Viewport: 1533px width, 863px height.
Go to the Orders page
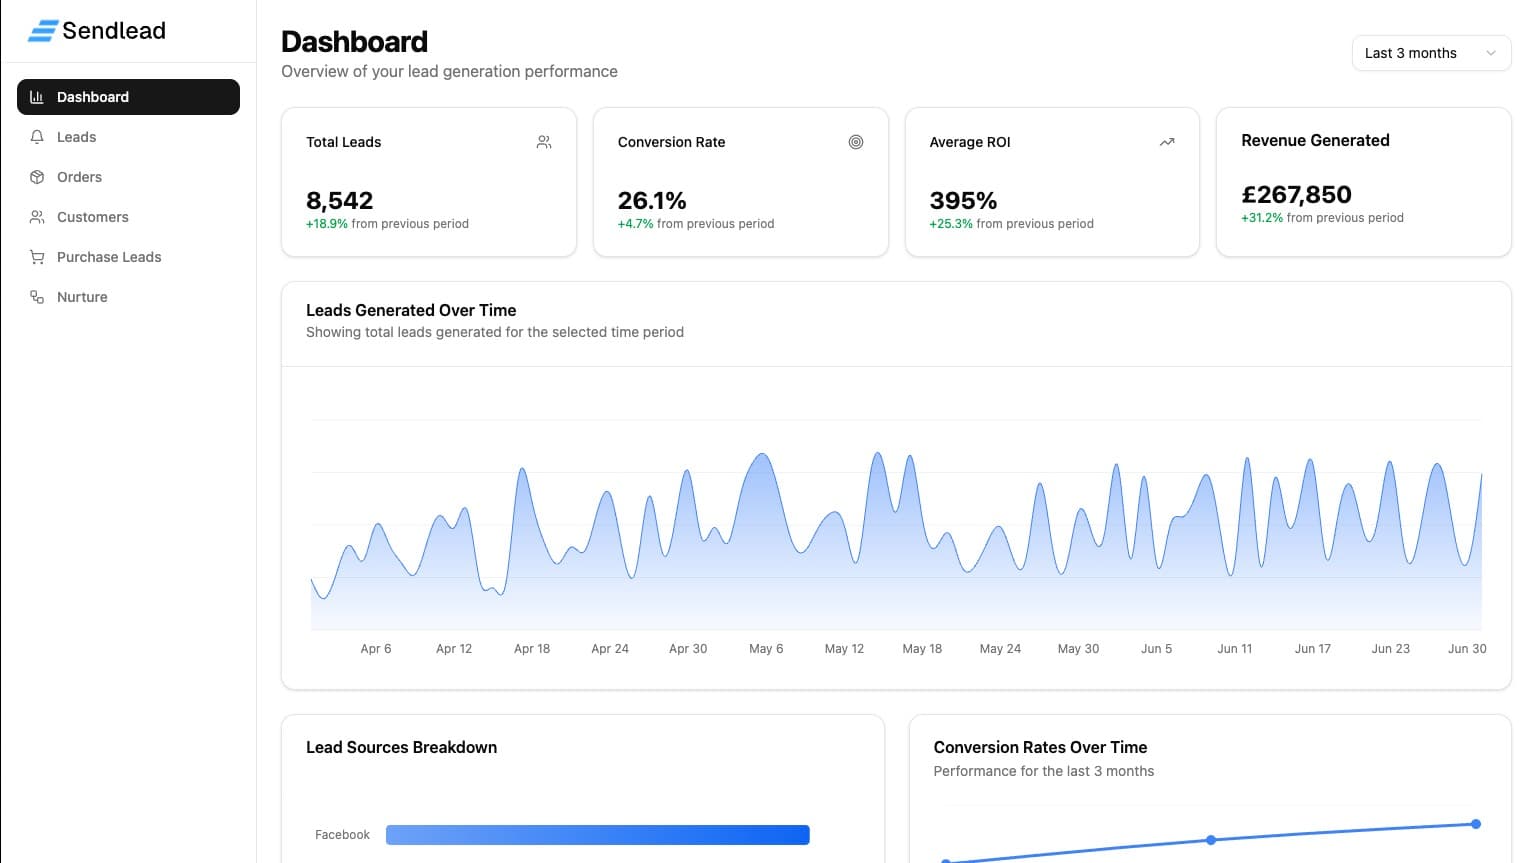(x=80, y=177)
